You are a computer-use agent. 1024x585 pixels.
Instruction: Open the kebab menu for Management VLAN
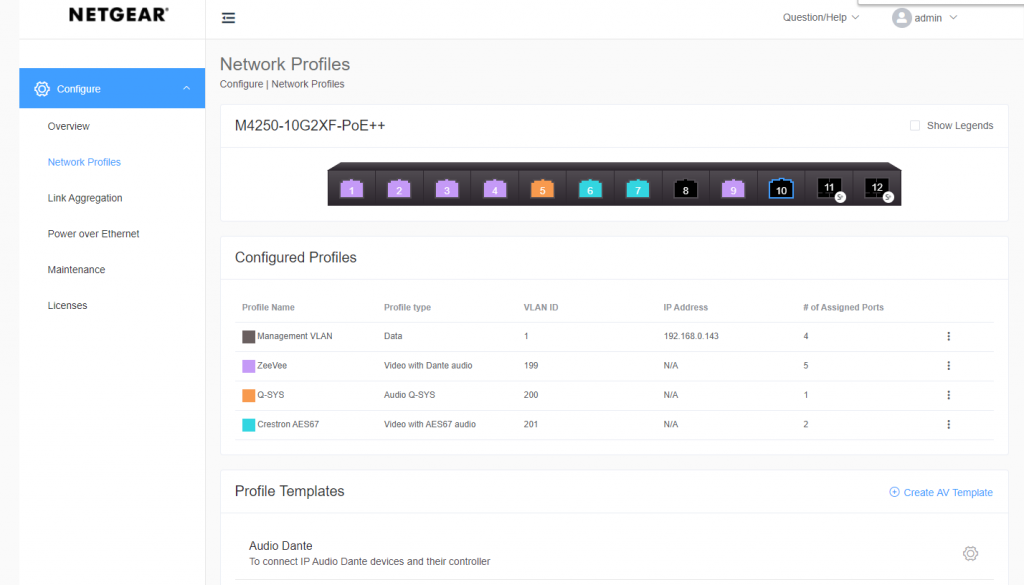948,336
